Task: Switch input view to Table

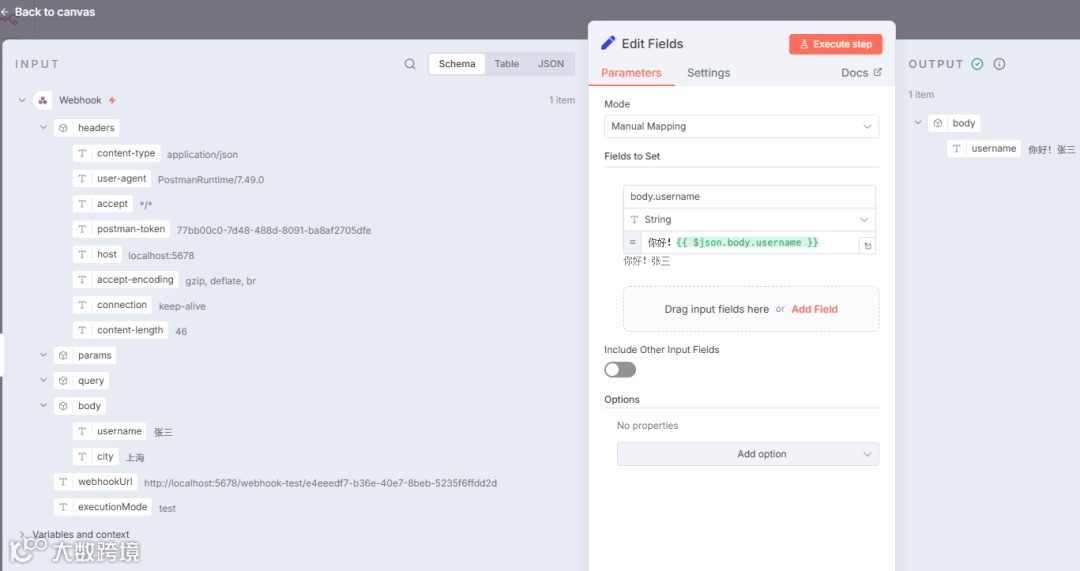Action: pos(506,64)
